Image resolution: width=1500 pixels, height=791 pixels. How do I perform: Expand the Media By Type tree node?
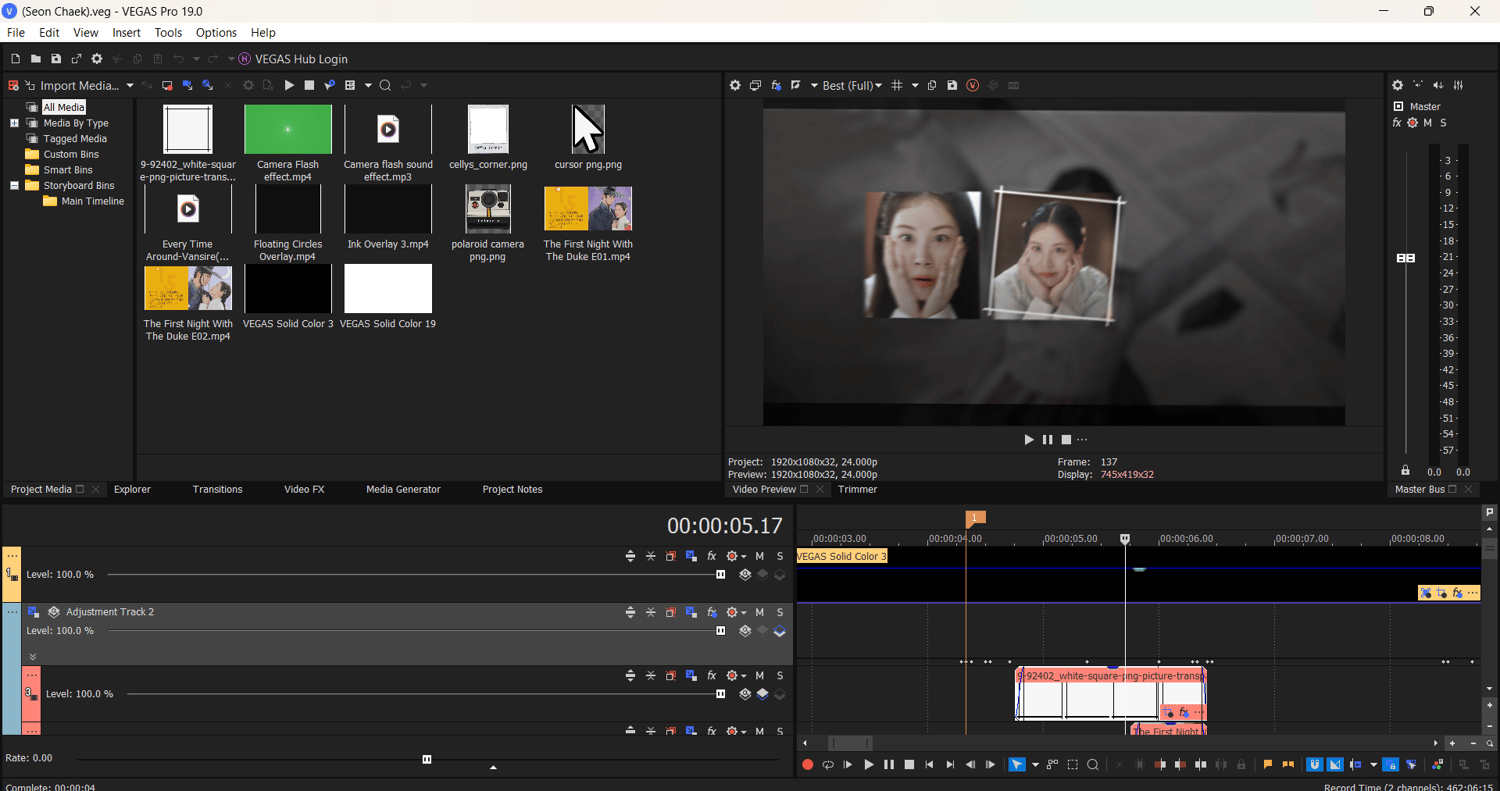click(14, 123)
